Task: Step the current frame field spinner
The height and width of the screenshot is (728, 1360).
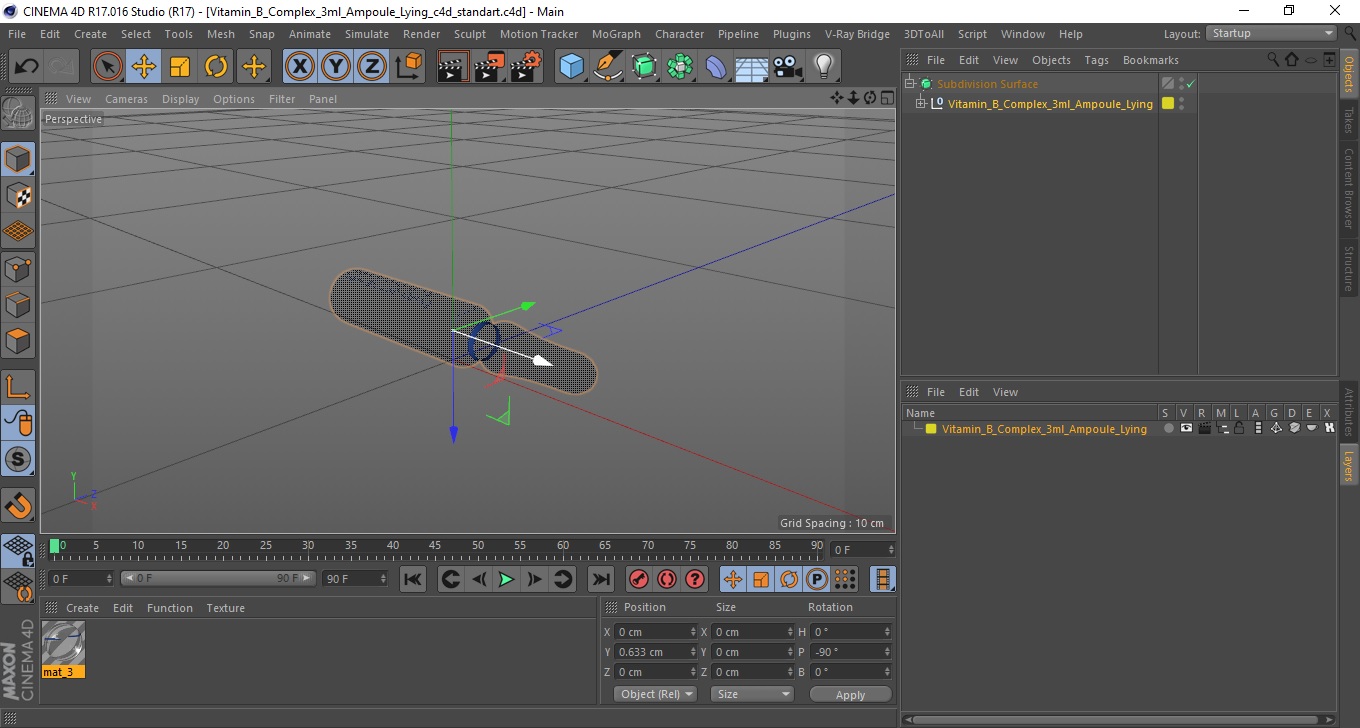Action: click(890, 550)
